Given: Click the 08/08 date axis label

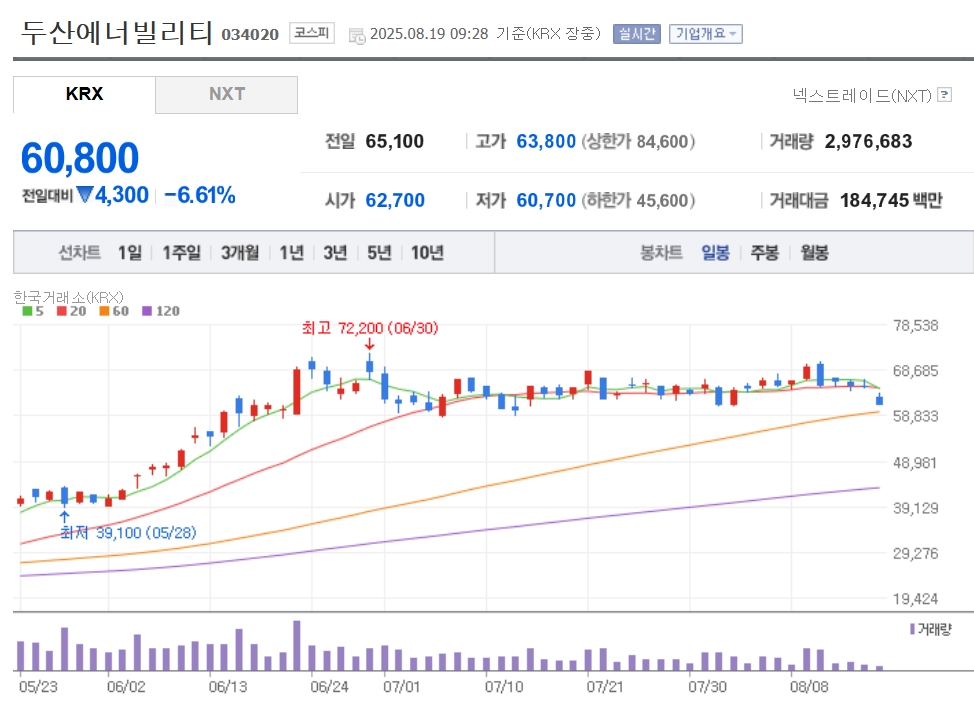Looking at the screenshot, I should coord(809,686).
